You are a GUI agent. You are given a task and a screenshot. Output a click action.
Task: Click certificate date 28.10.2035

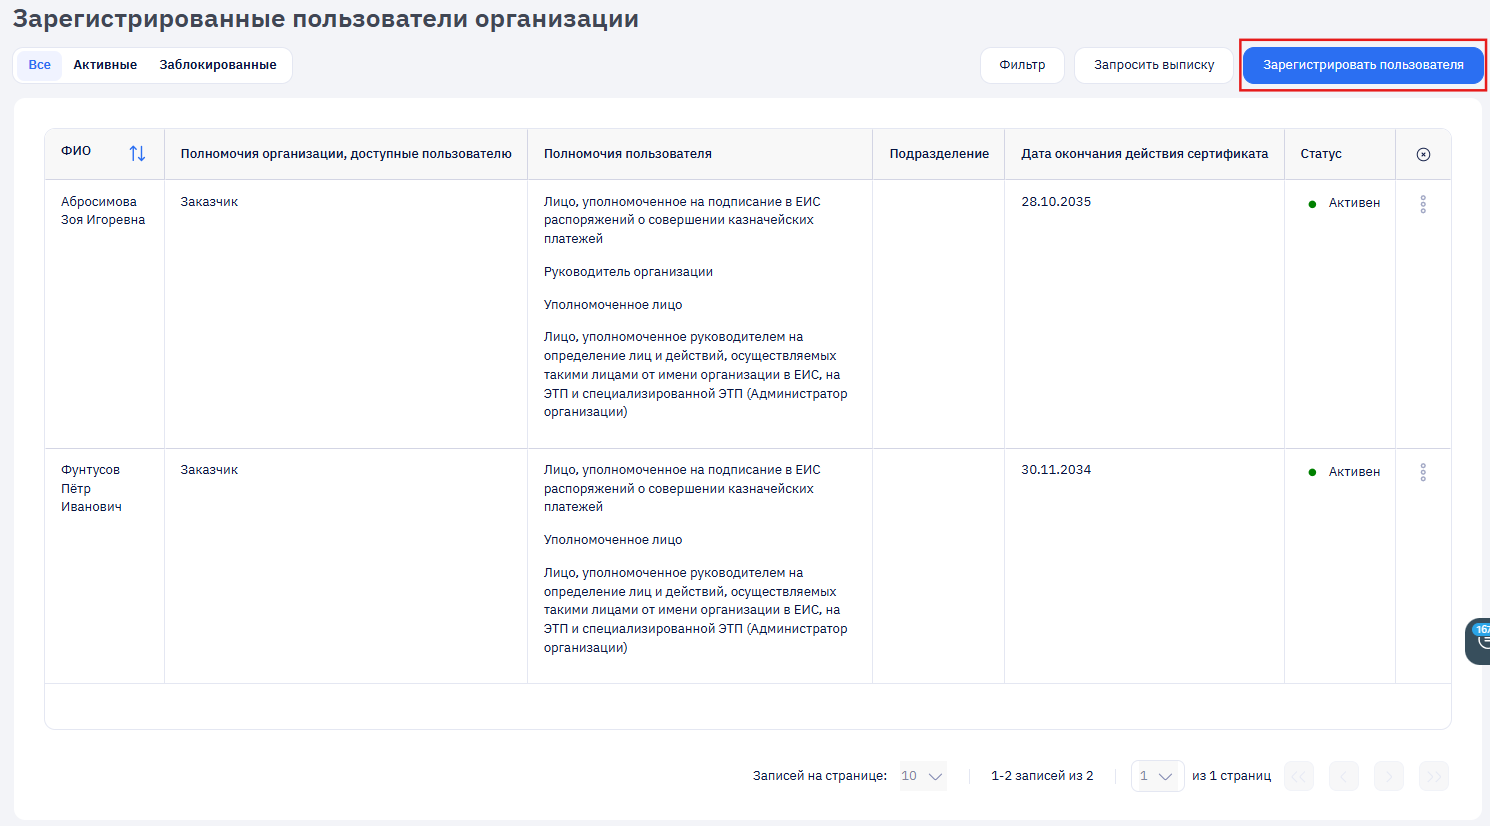click(x=1056, y=202)
